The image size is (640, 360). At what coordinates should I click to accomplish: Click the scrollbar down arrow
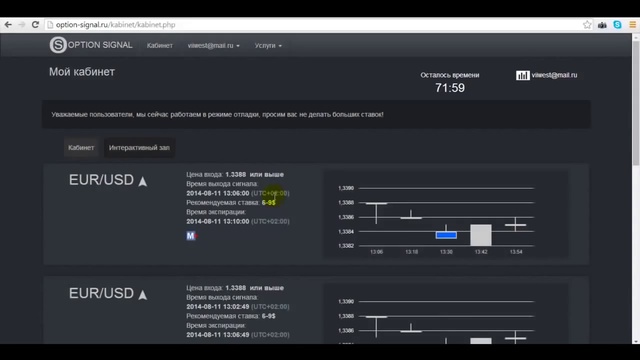pos(636,341)
